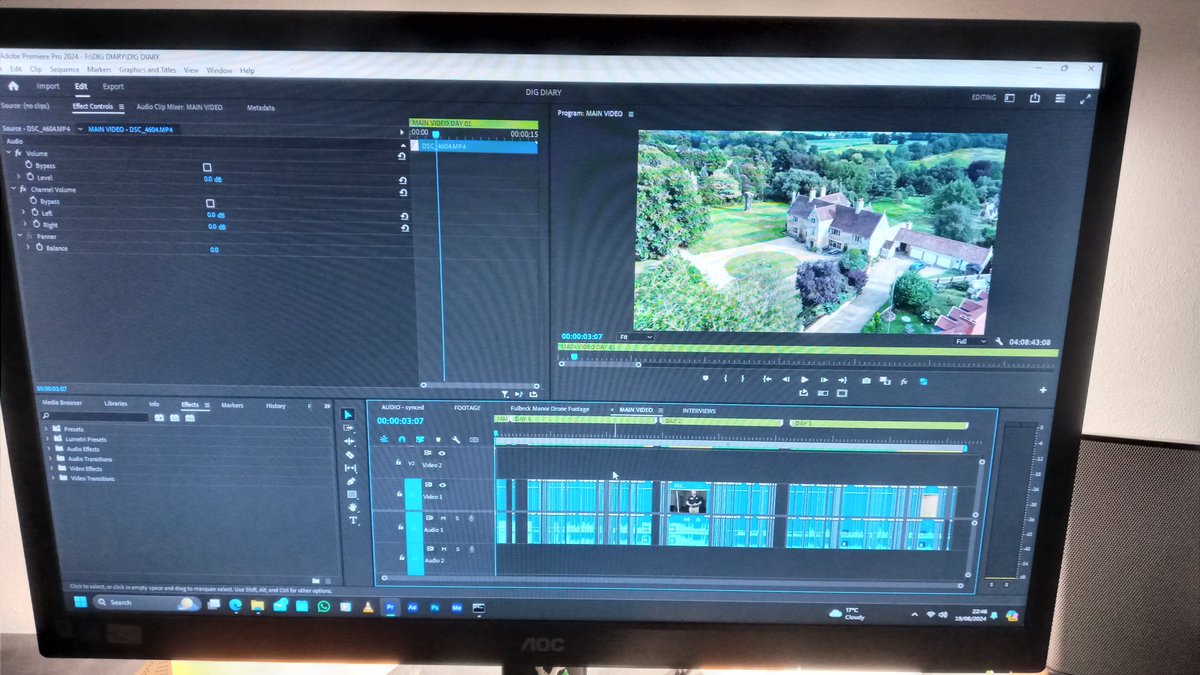Expand the Right channel parameter
Viewport: 1200px width, 675px height.
point(24,225)
